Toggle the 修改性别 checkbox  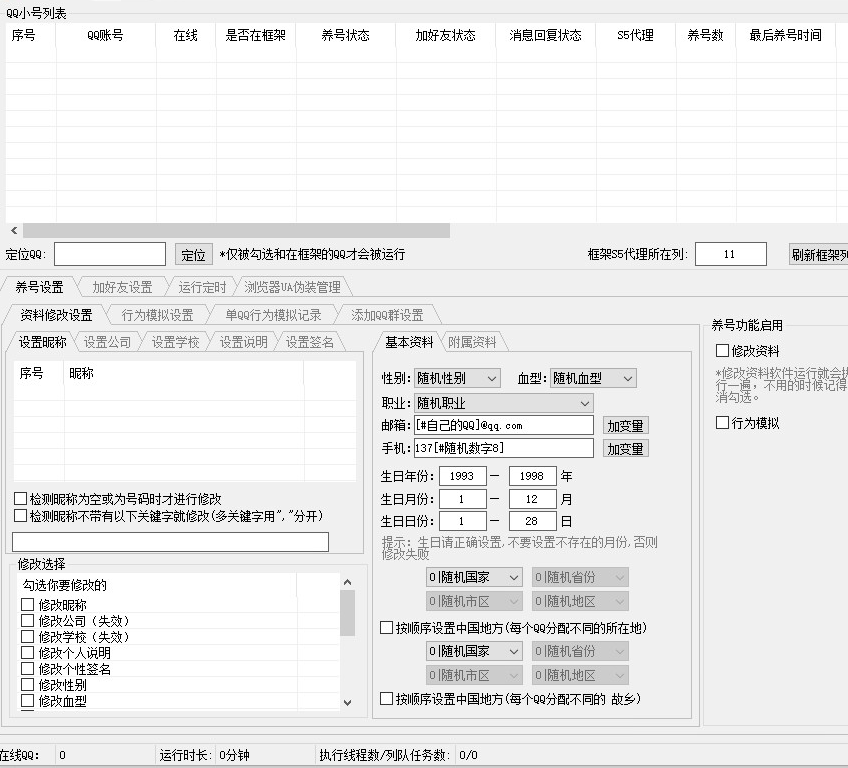tap(28, 685)
